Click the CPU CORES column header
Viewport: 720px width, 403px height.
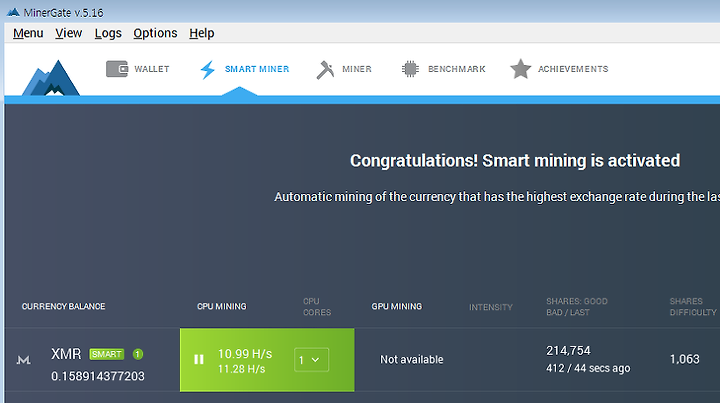317,307
